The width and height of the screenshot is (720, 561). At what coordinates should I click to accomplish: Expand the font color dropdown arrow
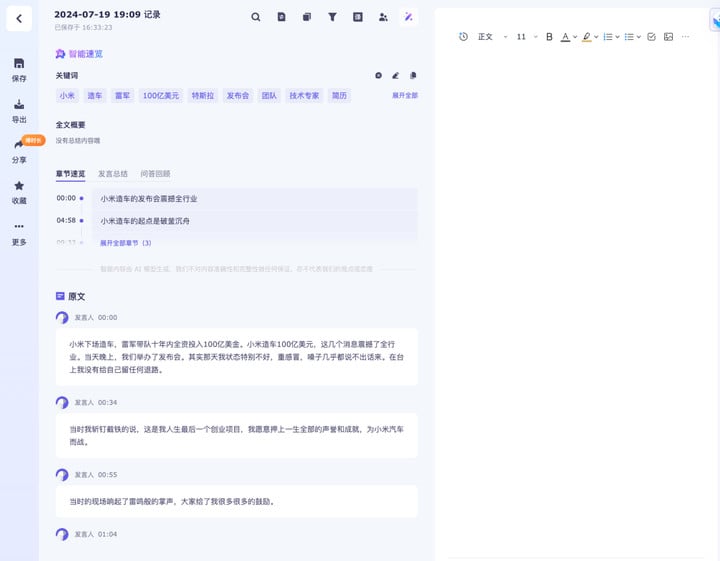point(575,37)
